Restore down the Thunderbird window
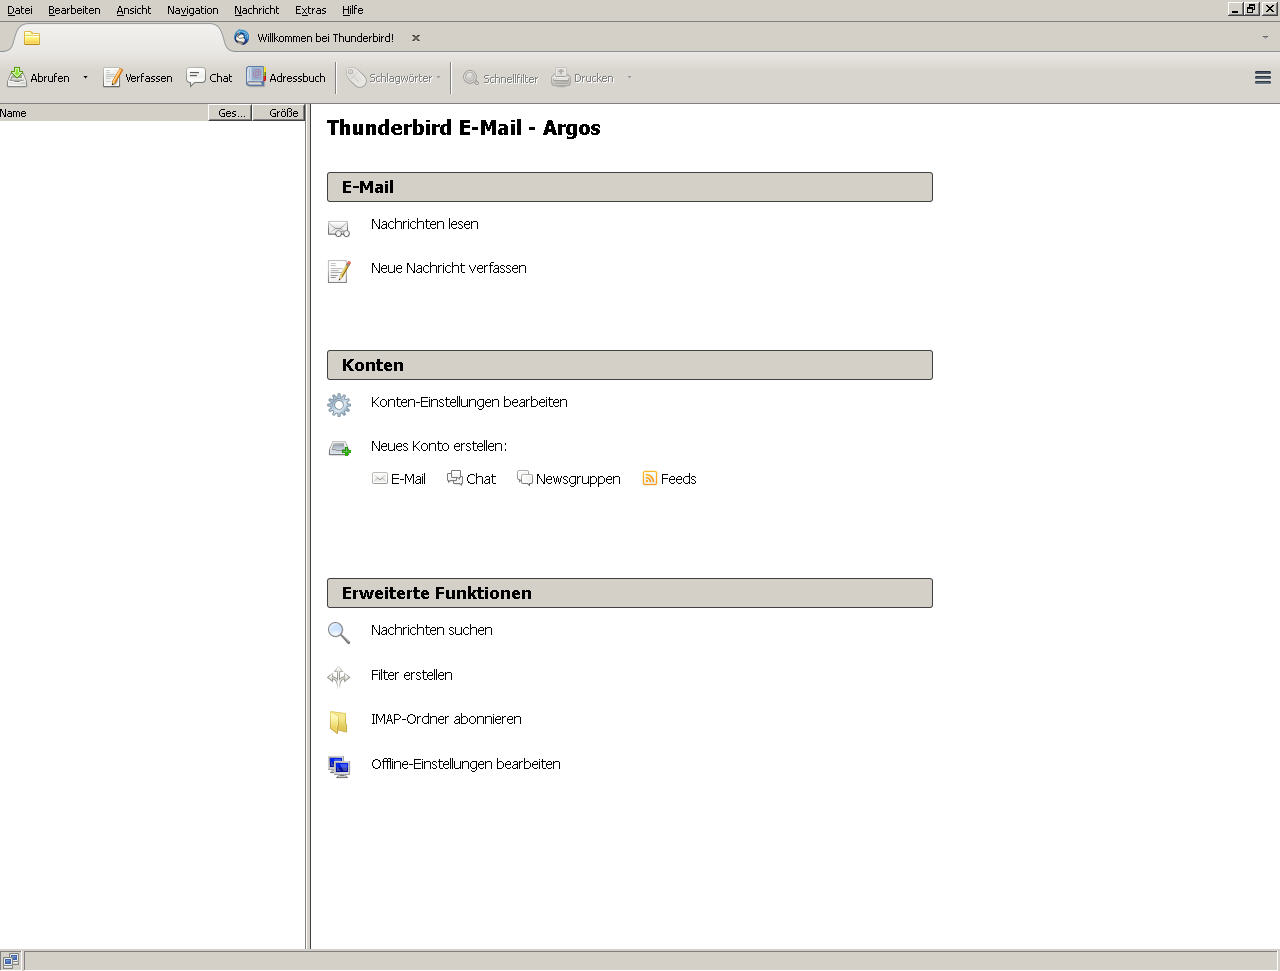The width and height of the screenshot is (1280, 971). [x=1251, y=9]
